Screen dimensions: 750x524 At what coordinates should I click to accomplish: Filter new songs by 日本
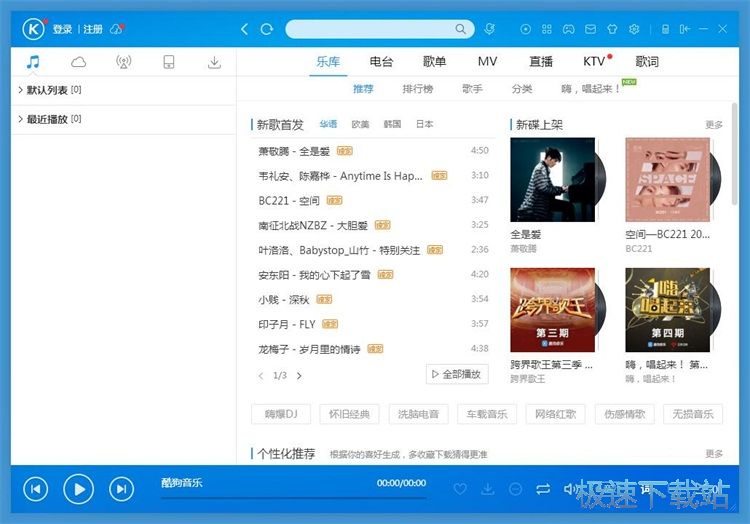[424, 124]
